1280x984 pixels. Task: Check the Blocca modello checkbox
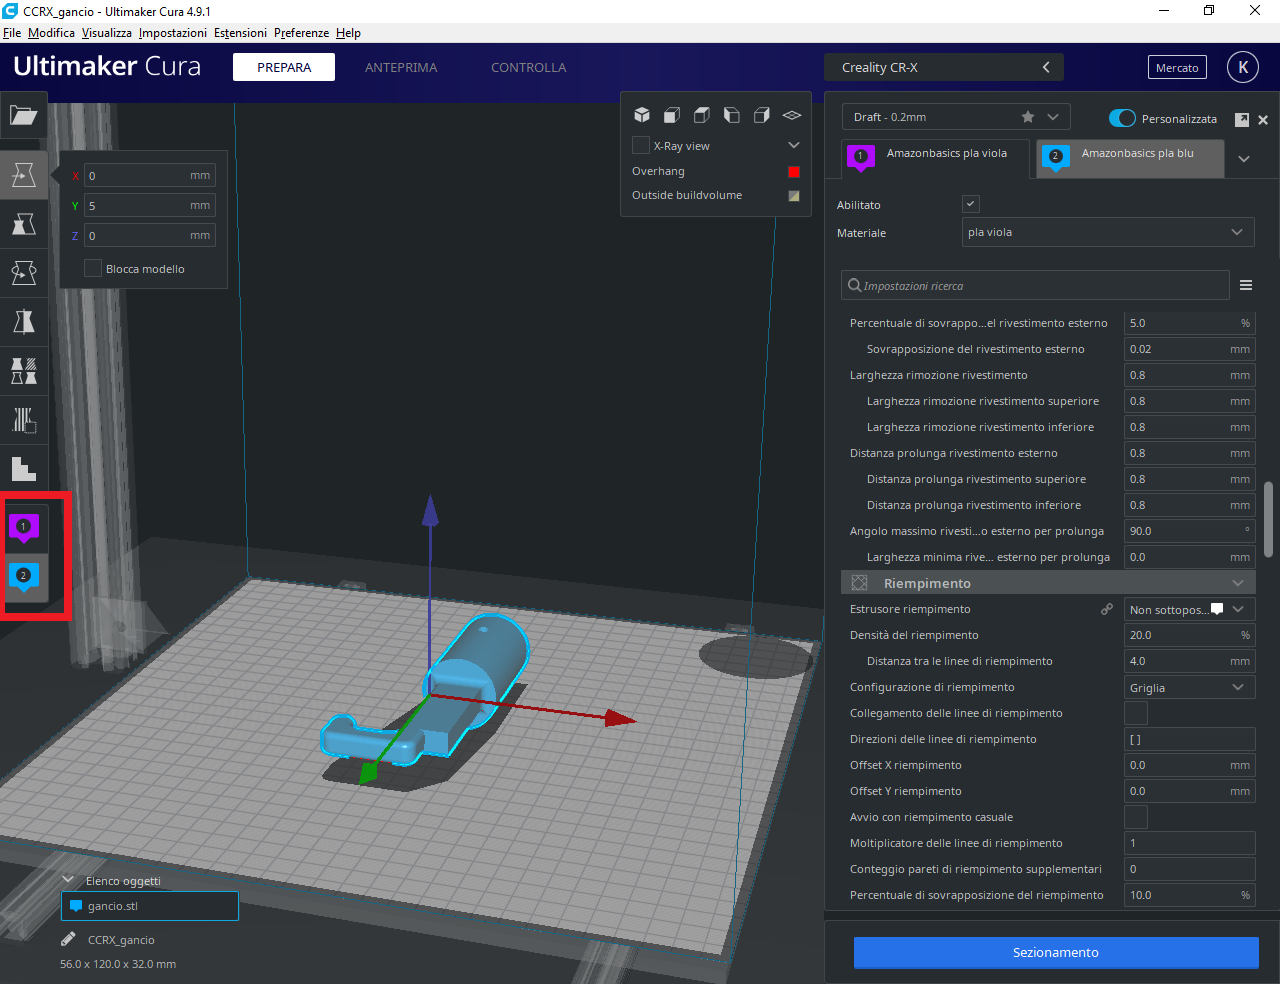pyautogui.click(x=93, y=269)
